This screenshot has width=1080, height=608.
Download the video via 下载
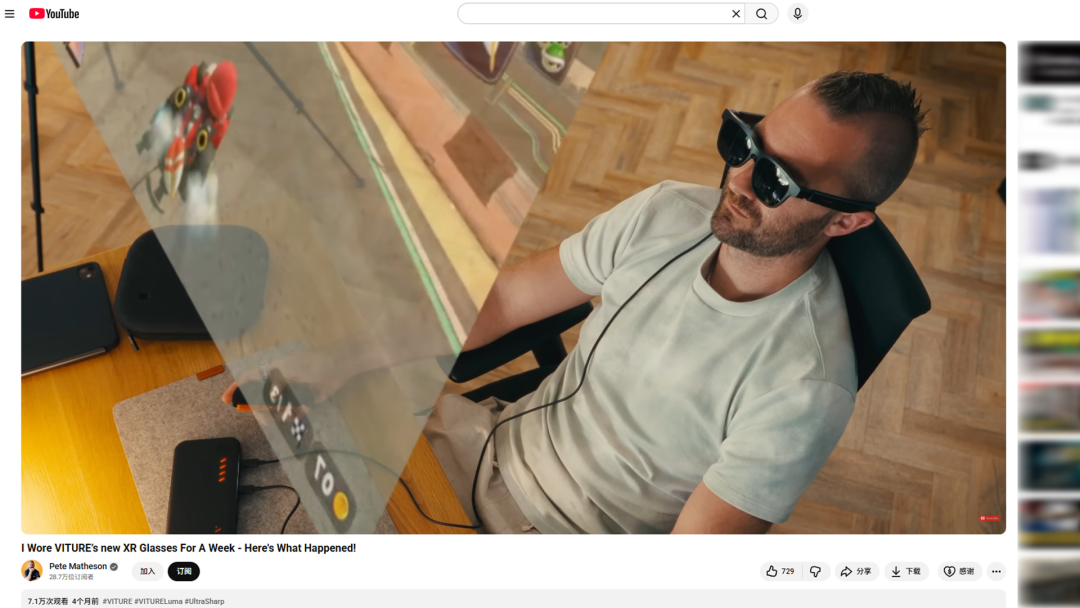(907, 571)
